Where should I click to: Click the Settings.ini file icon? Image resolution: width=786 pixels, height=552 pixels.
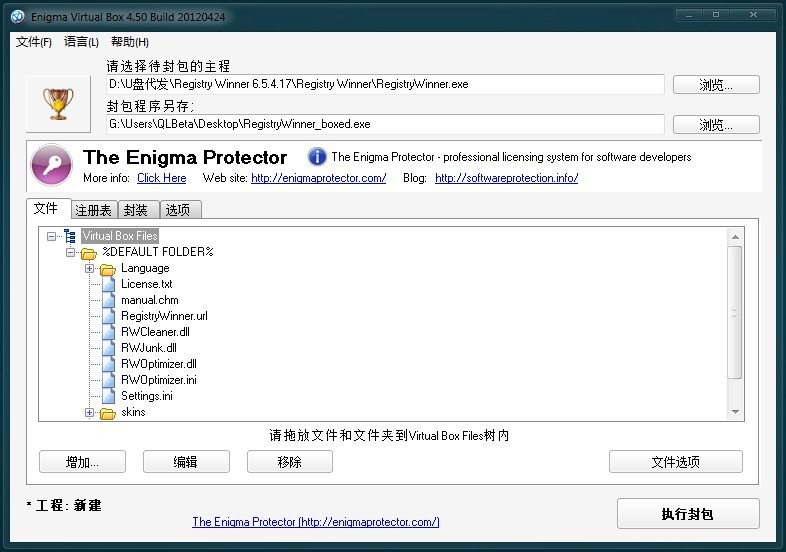(108, 397)
